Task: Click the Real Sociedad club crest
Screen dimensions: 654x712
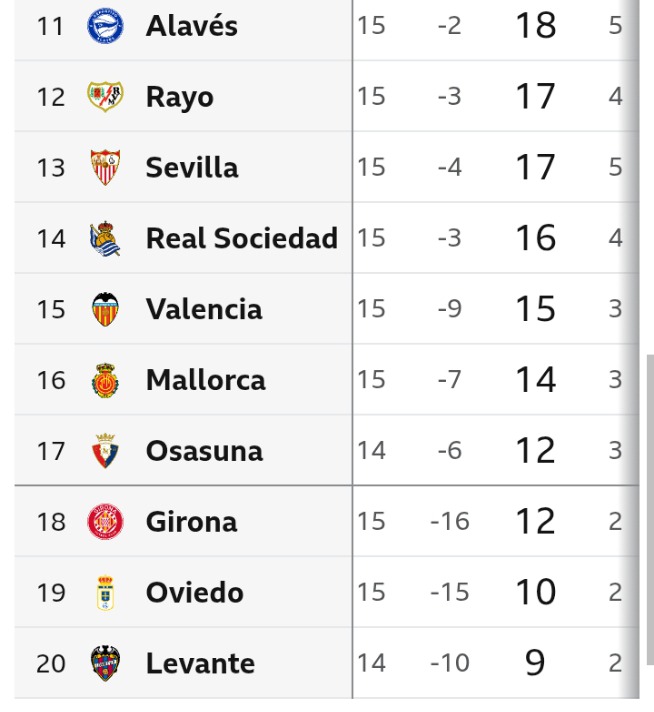Action: tap(105, 238)
